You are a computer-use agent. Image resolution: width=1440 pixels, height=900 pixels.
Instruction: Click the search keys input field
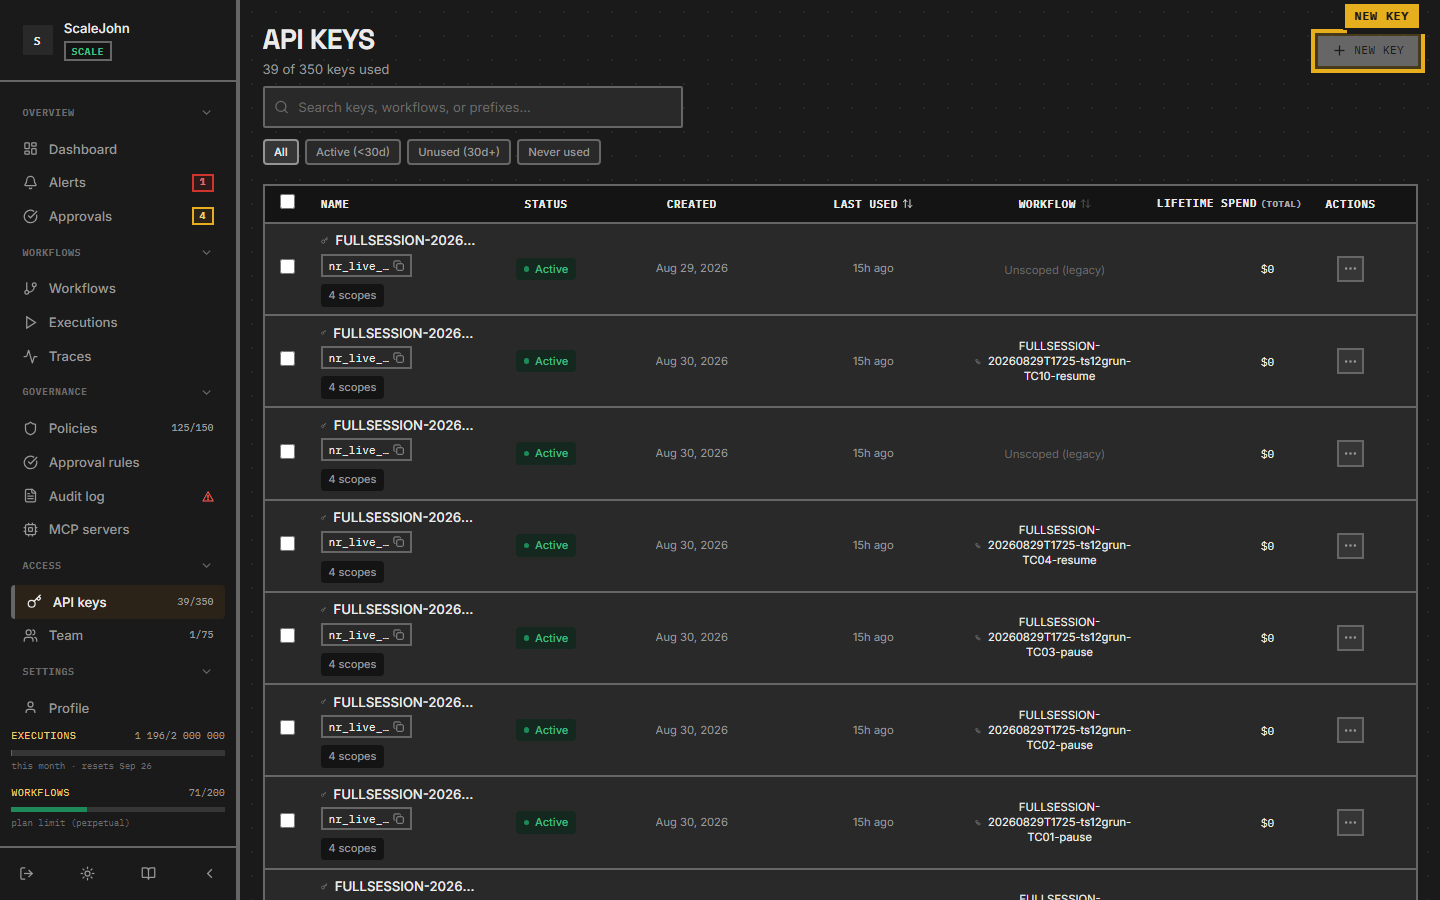click(x=473, y=107)
